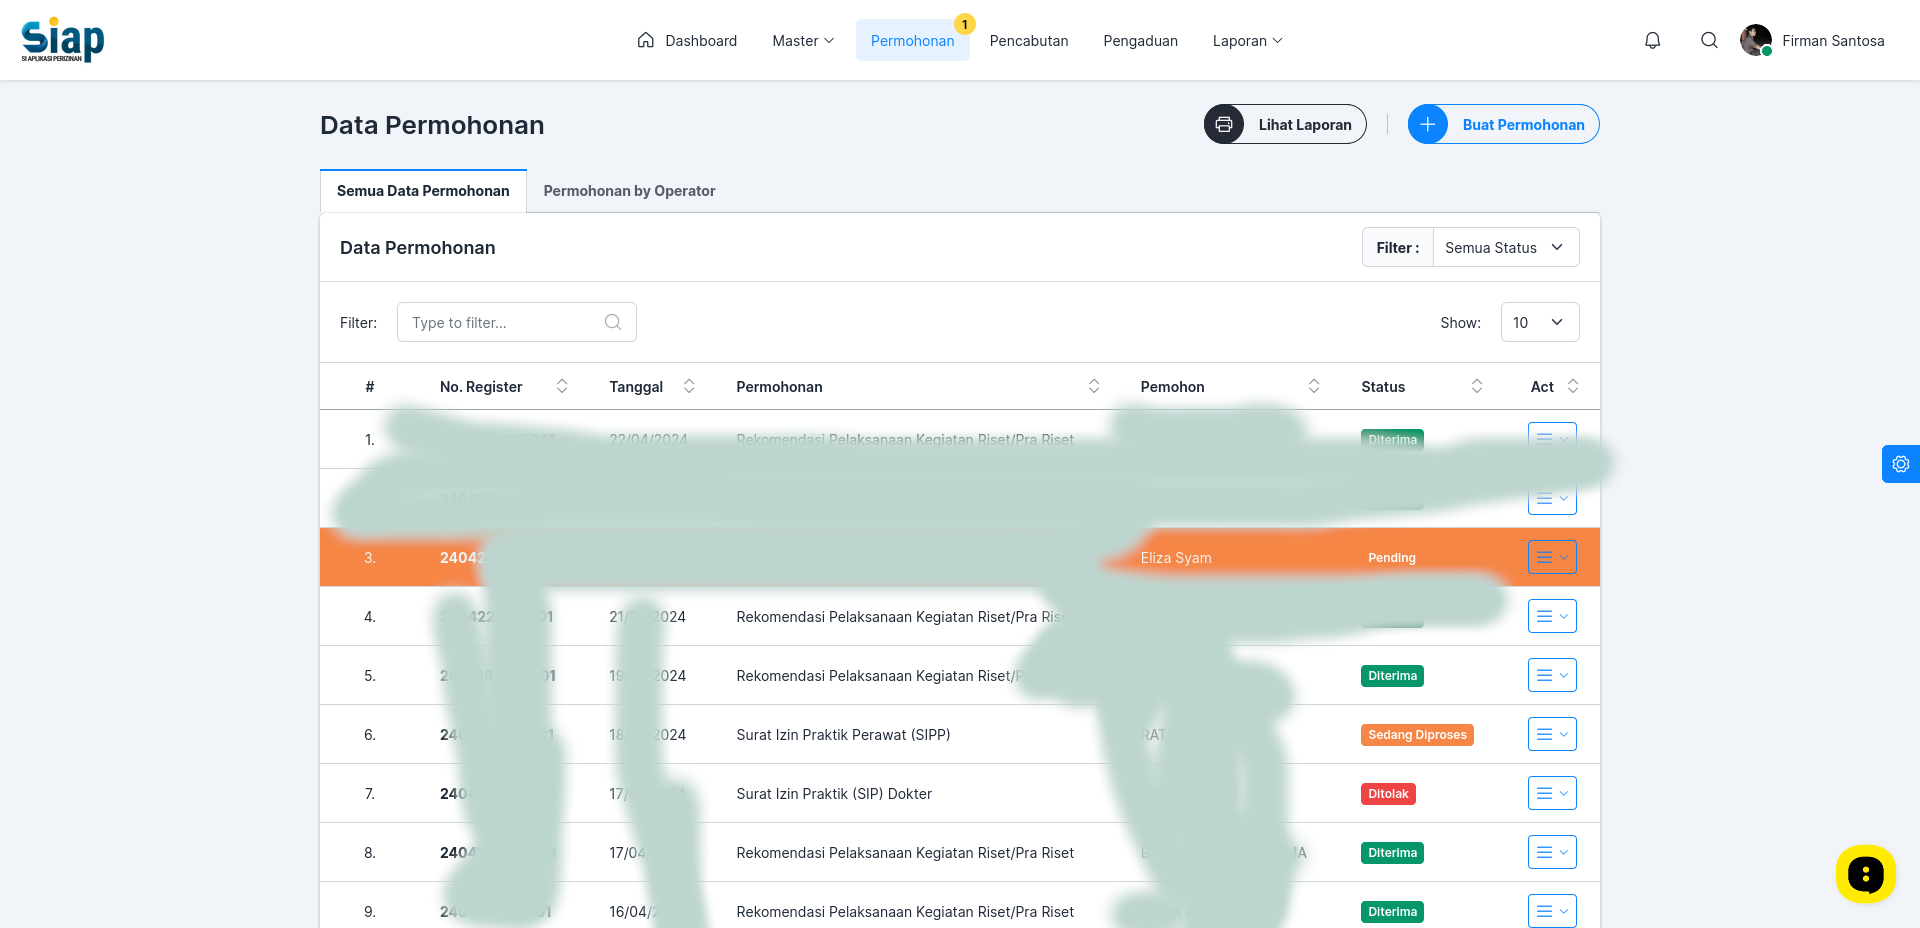Open the search magnifier icon in header

tap(1709, 41)
